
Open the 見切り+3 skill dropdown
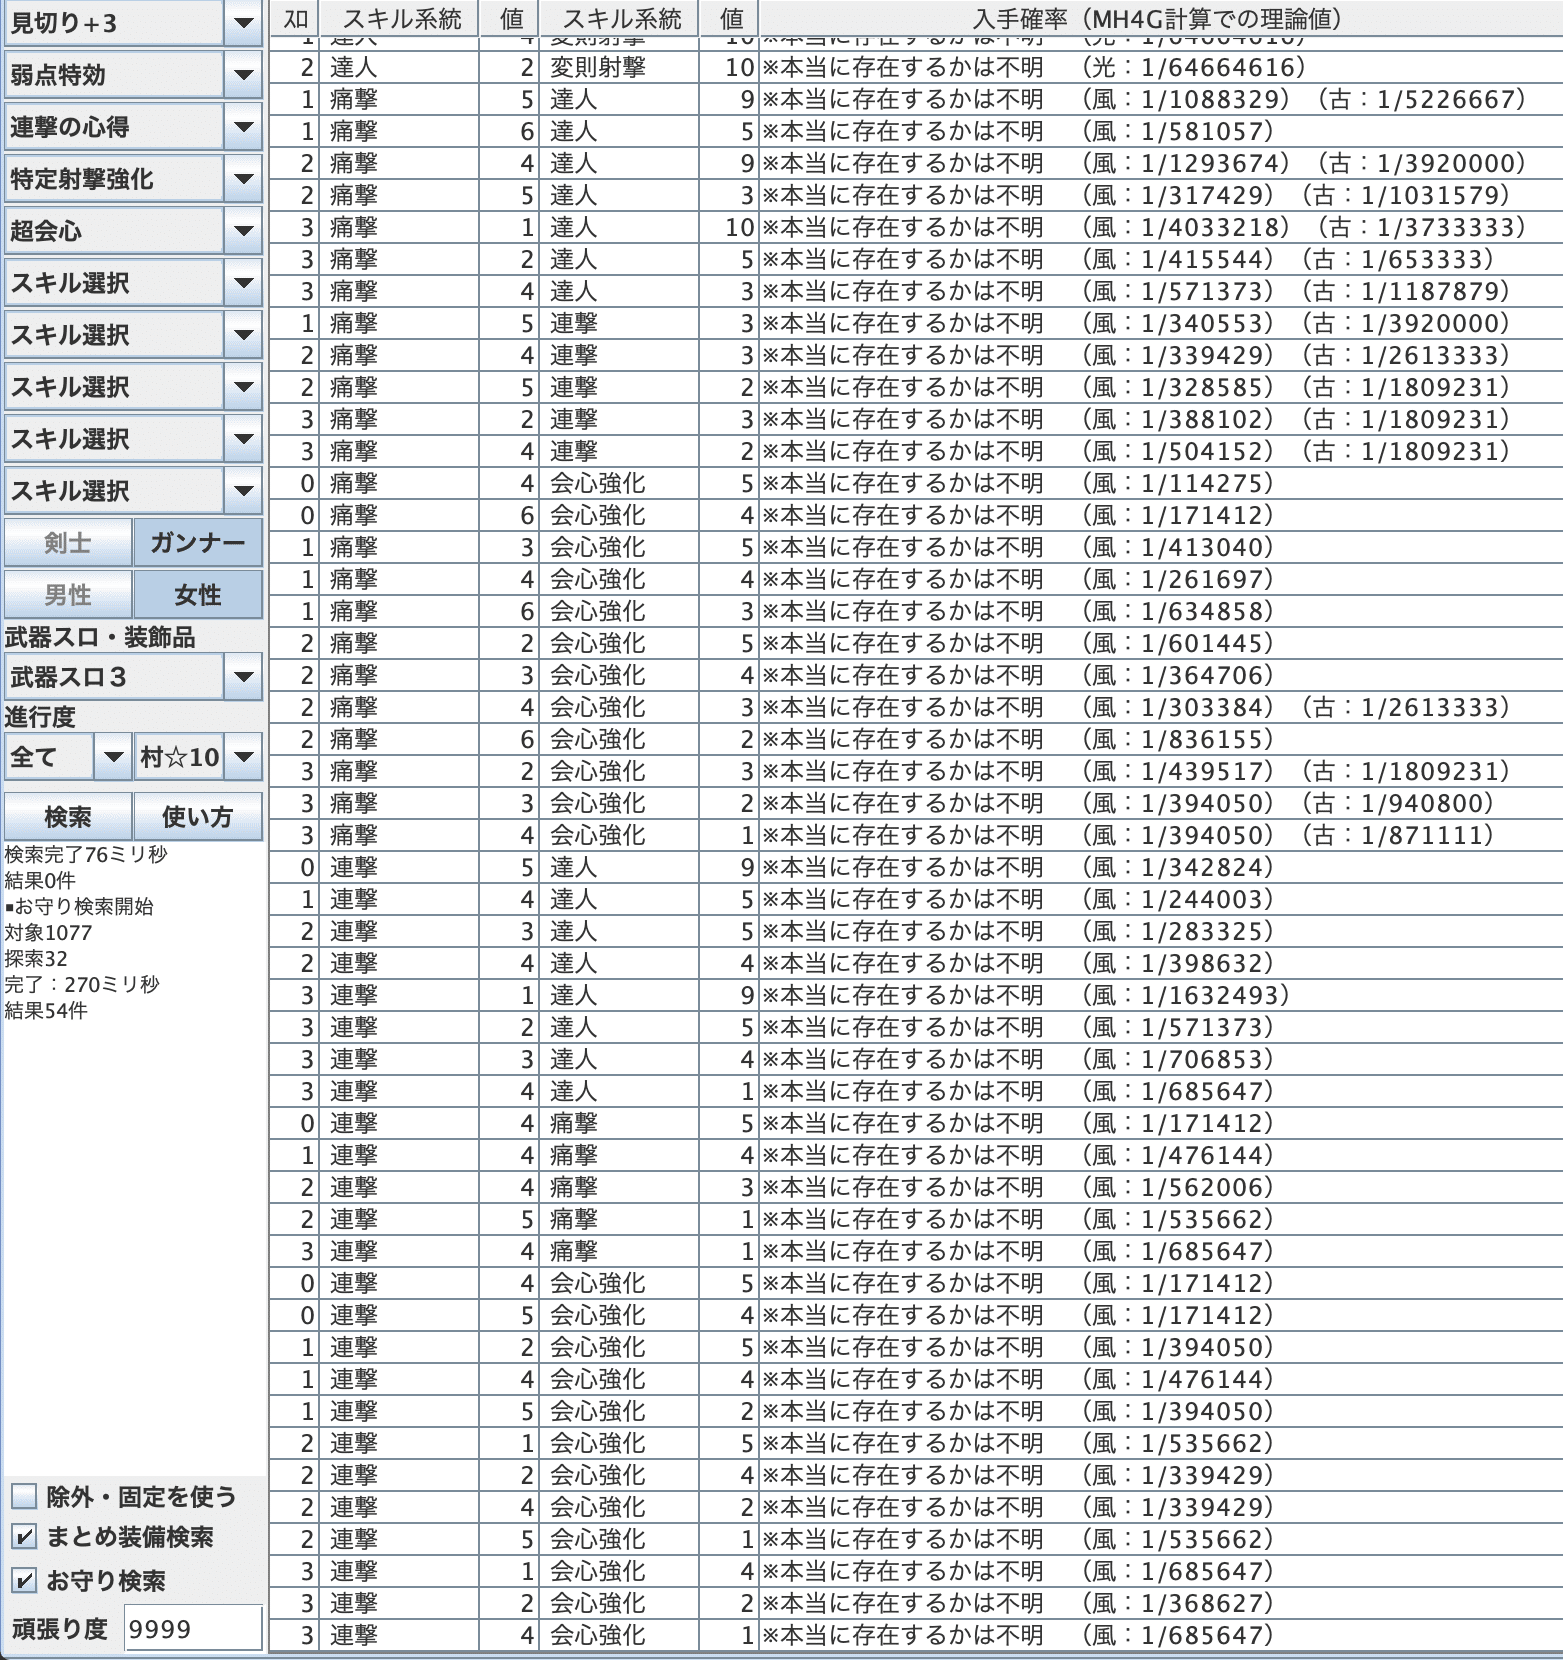(243, 23)
